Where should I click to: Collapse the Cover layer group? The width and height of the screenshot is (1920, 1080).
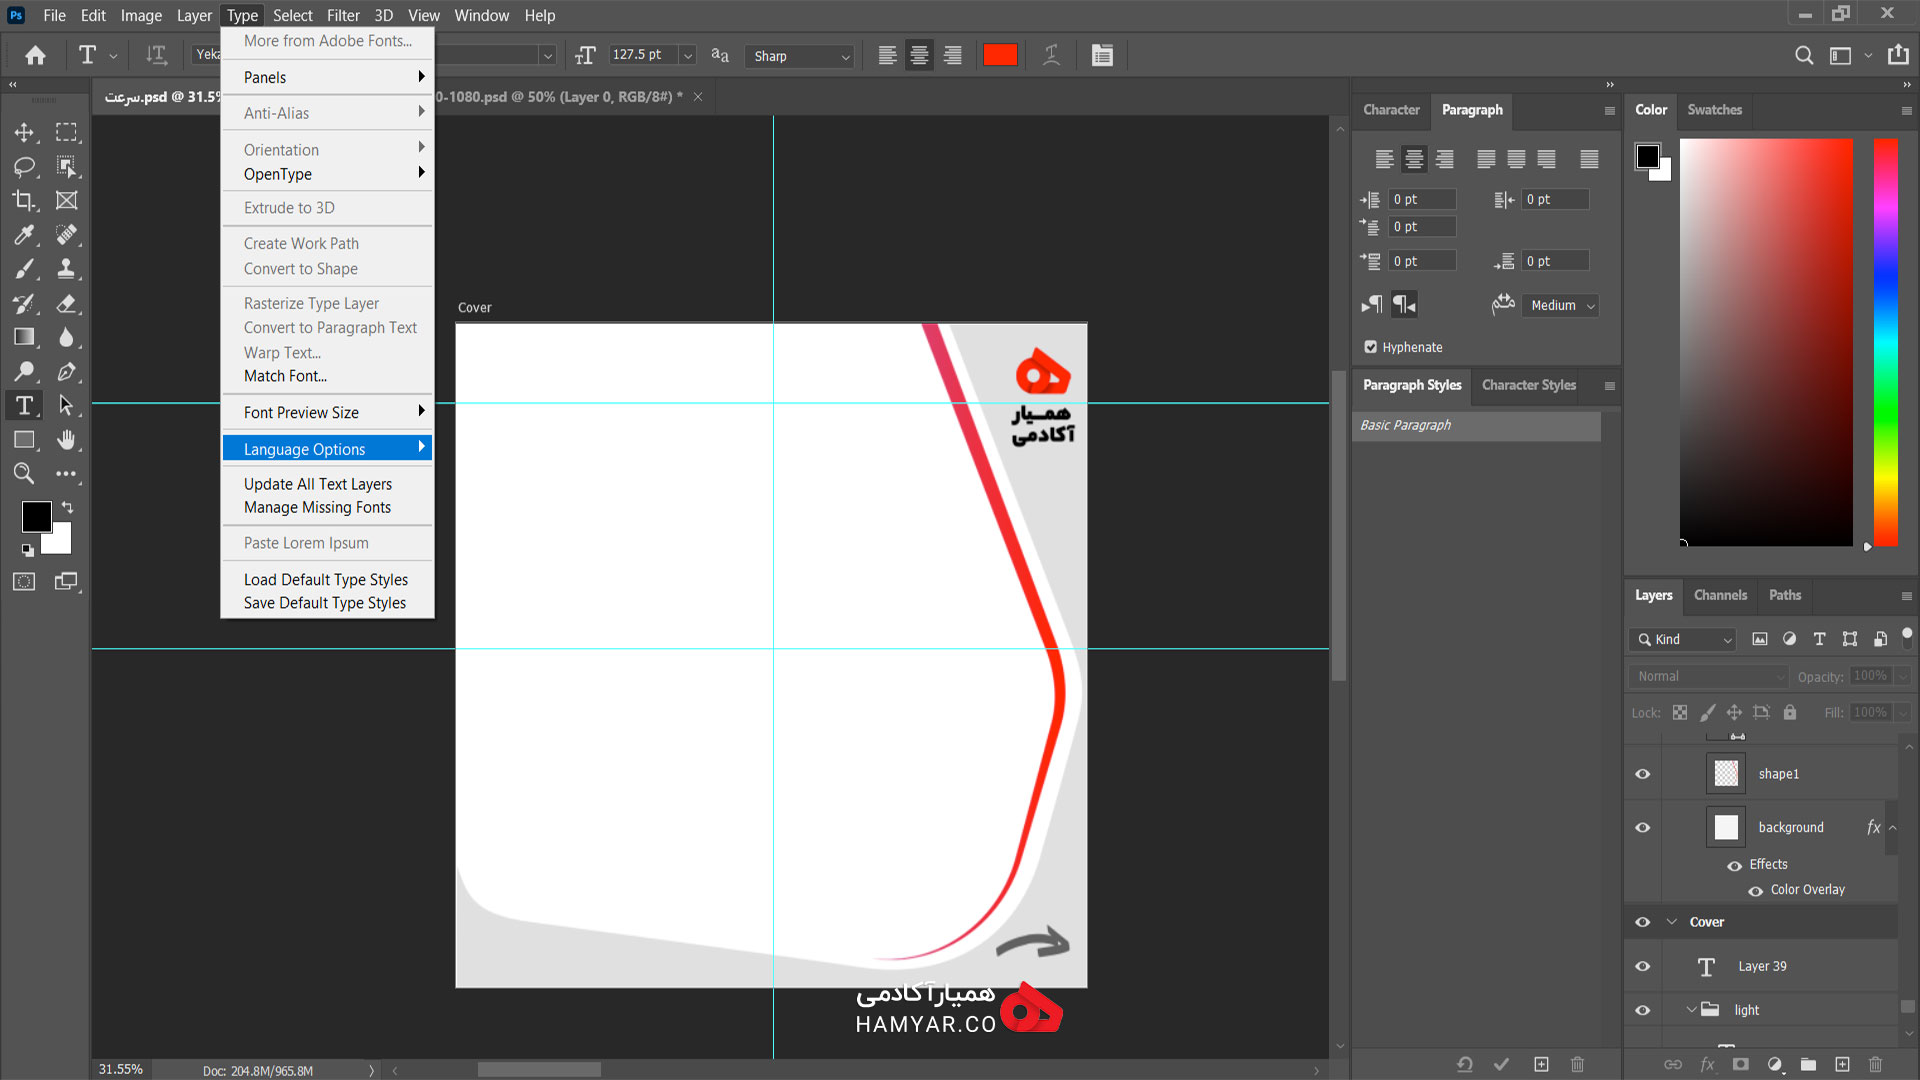(1672, 922)
